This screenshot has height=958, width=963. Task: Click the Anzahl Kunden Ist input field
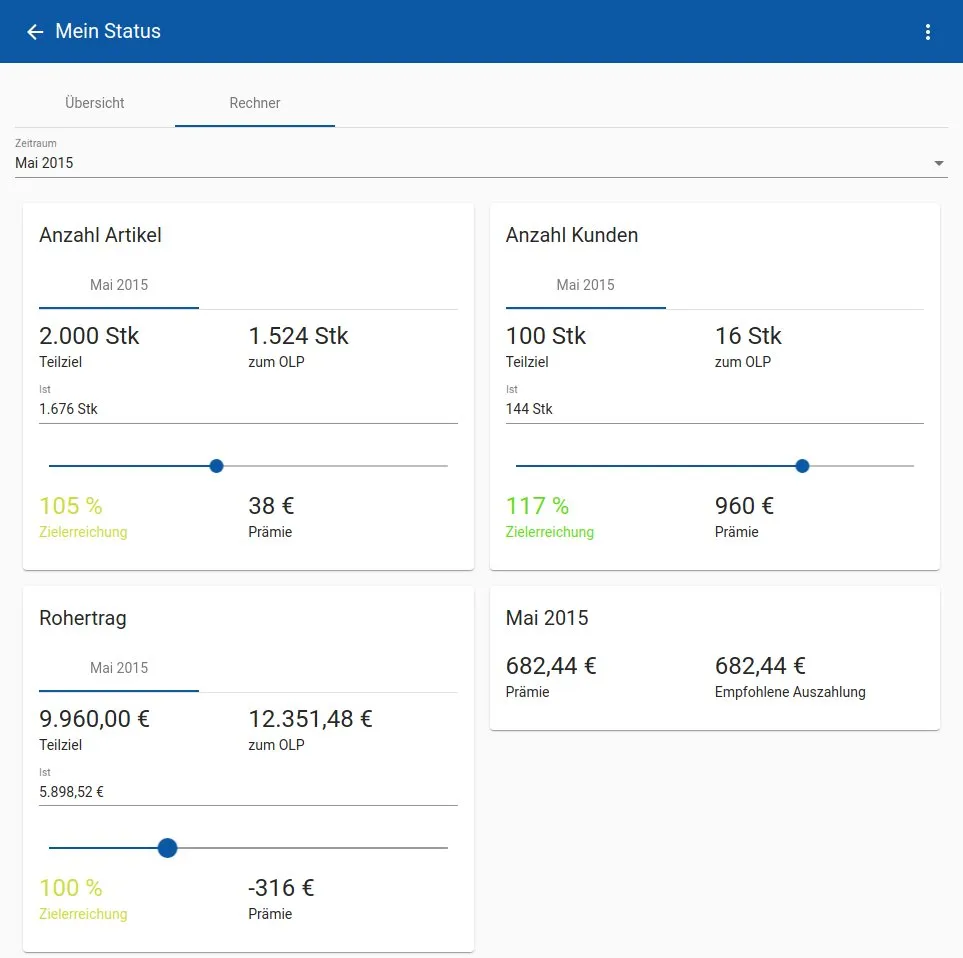[x=714, y=409]
